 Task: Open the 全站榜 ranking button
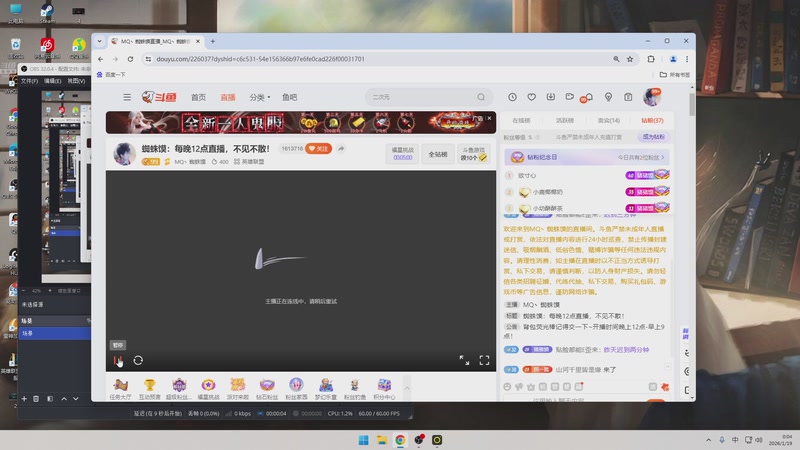click(x=437, y=154)
